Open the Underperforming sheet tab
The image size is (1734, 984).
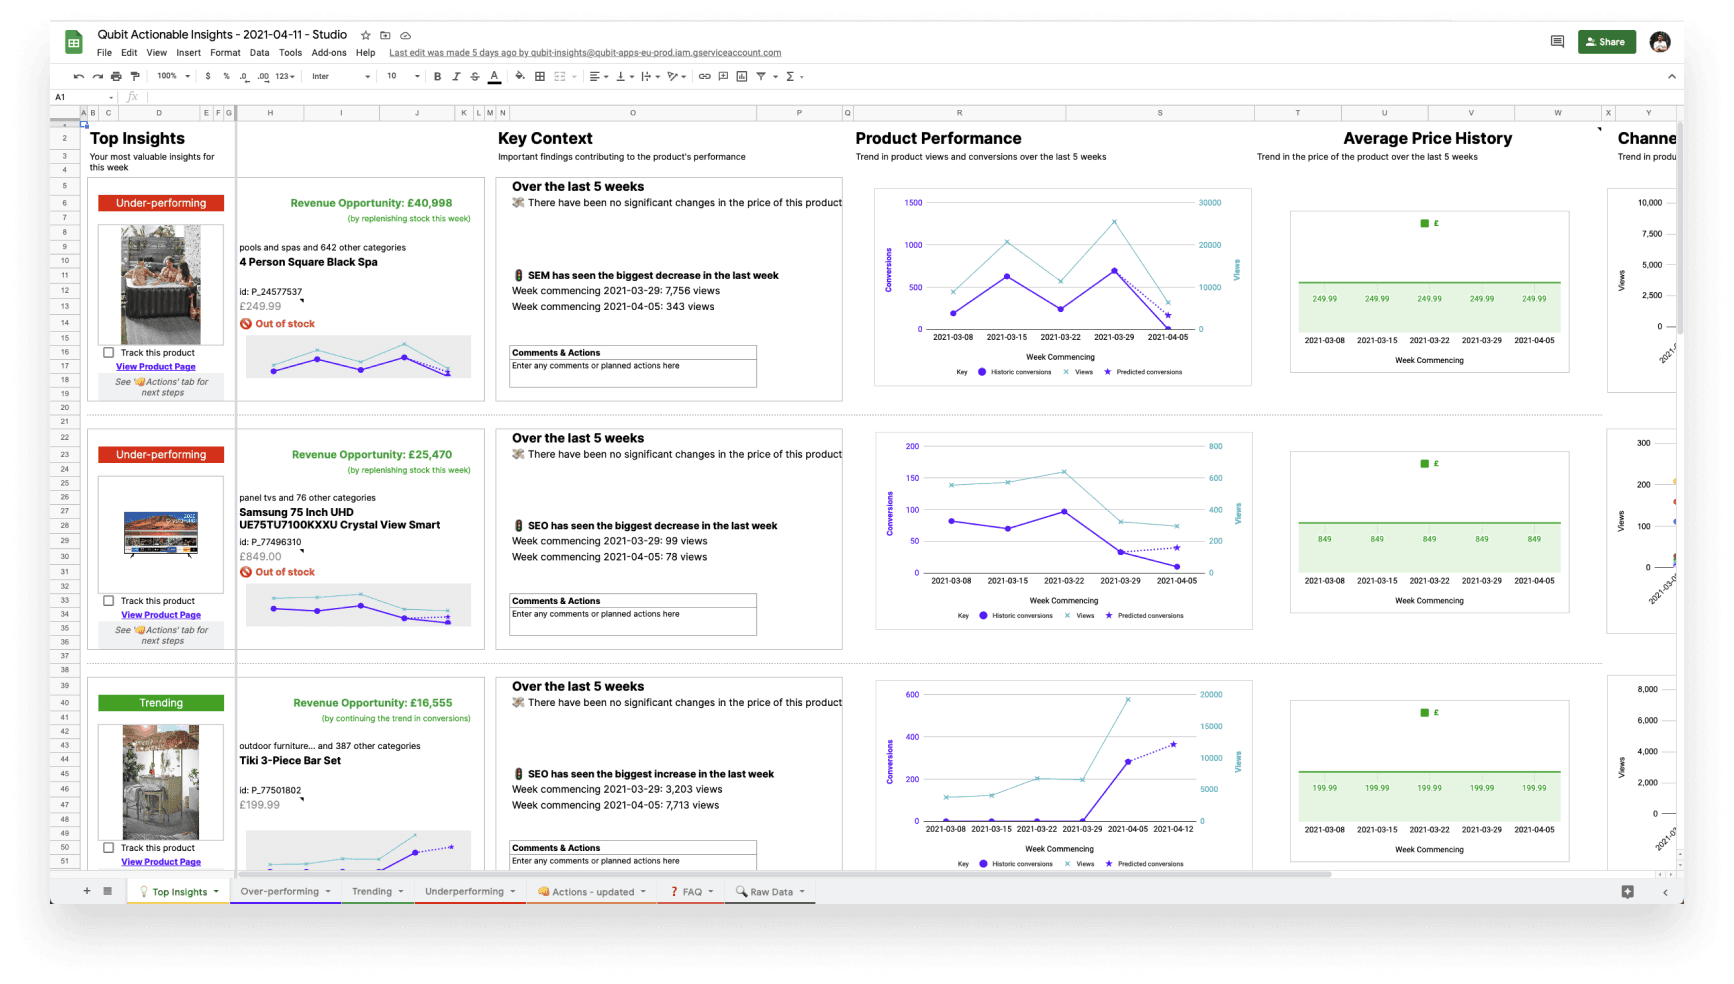pyautogui.click(x=470, y=891)
